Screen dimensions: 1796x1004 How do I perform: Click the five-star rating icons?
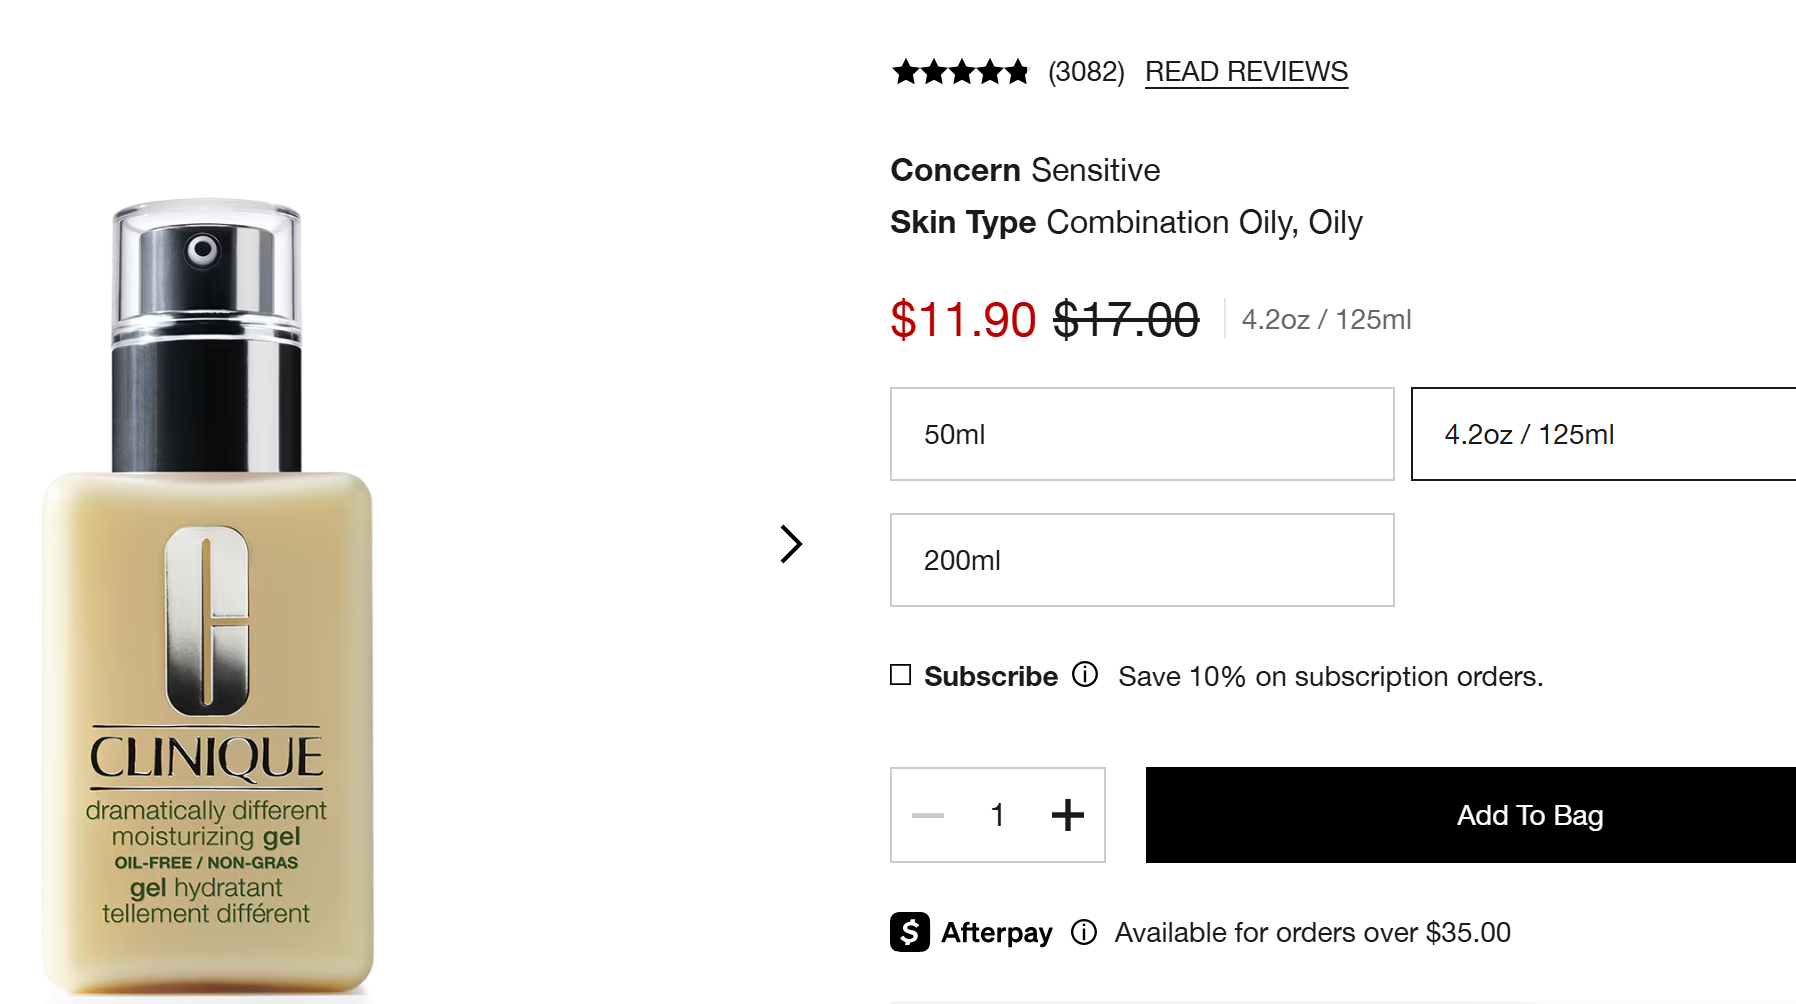click(x=960, y=72)
